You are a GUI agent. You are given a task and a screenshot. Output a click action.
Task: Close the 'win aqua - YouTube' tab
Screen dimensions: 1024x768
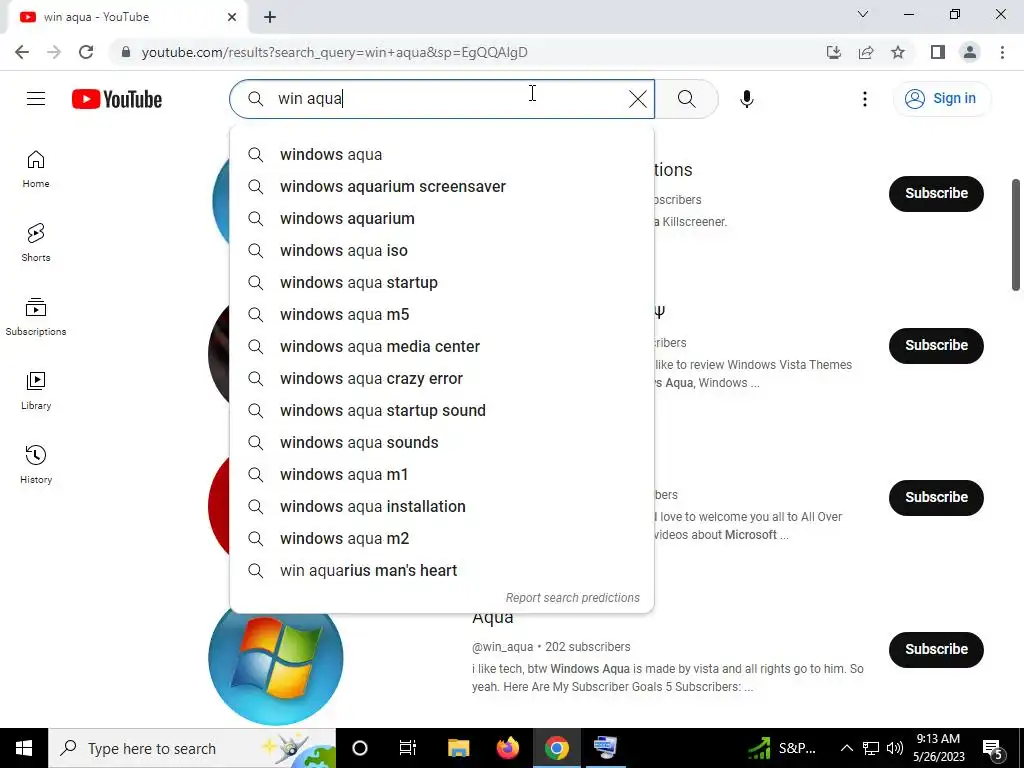232,17
